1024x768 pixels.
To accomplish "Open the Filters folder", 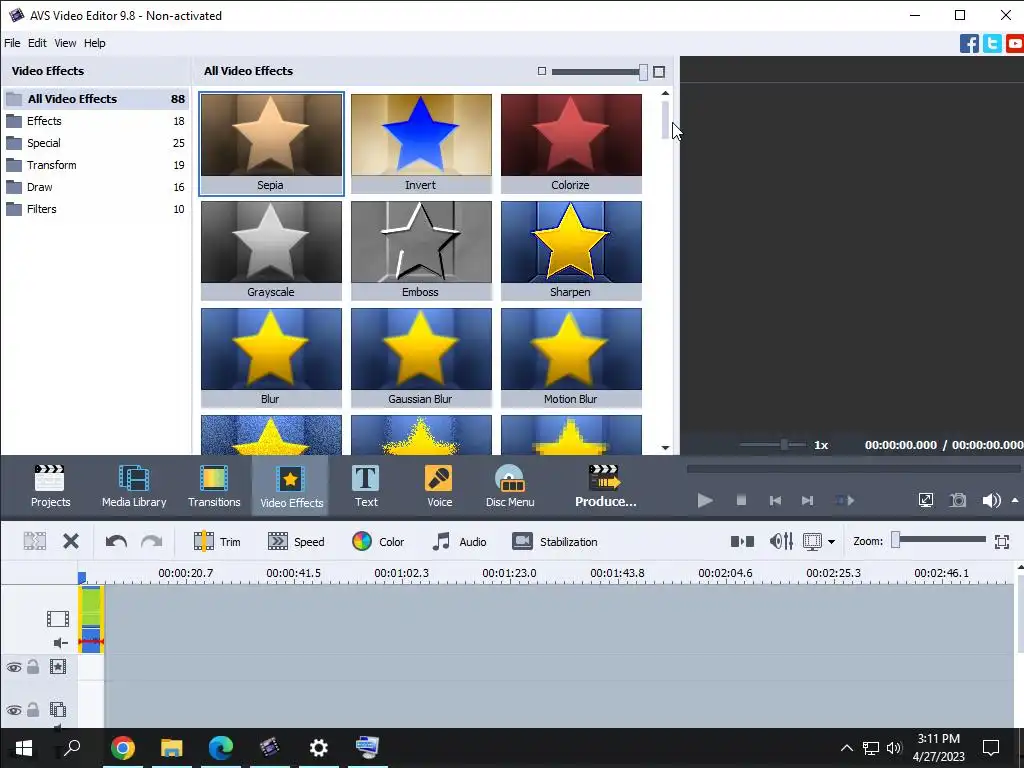I will pos(95,209).
